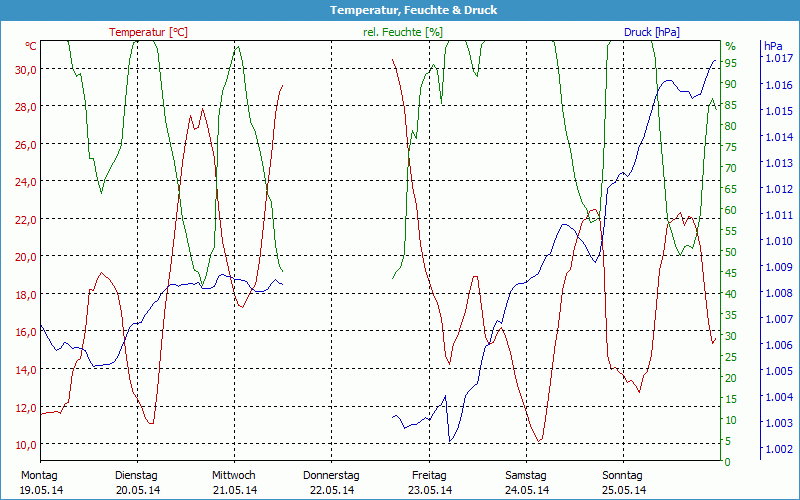Choose the Donnerstag 22.05.14 date label
Viewport: 800px width, 500px height.
click(331, 482)
